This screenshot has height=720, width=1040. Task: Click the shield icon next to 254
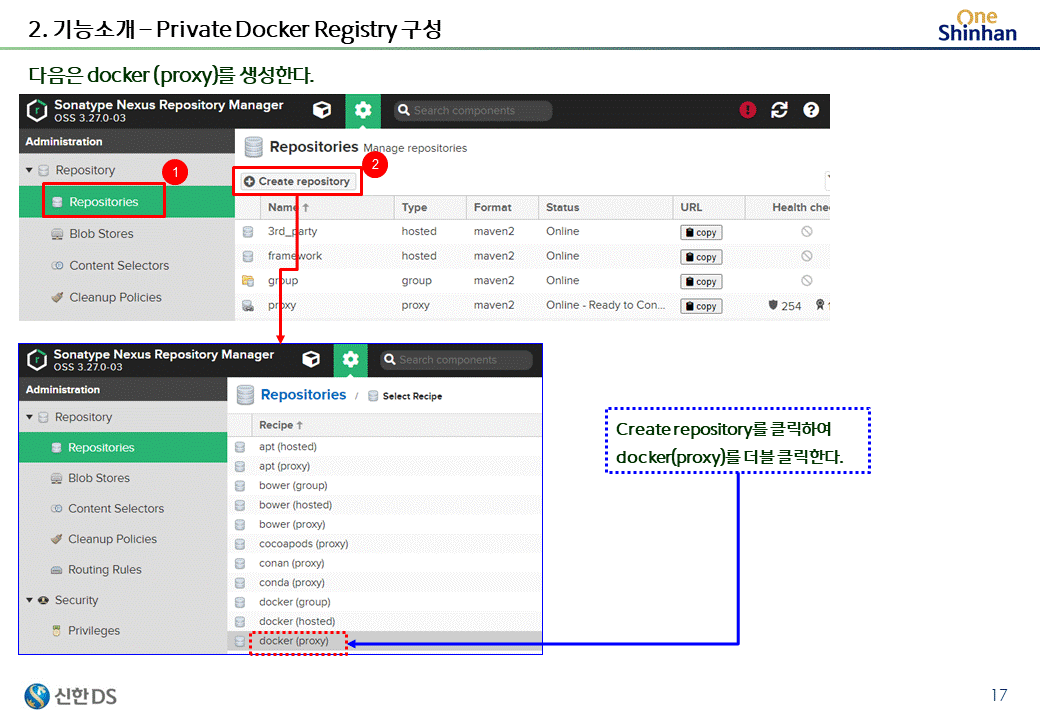tap(773, 305)
